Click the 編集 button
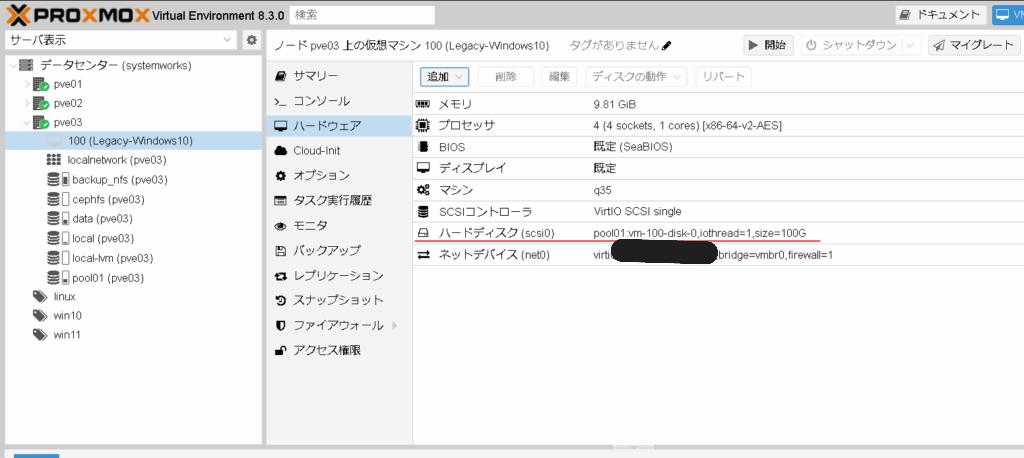Image resolution: width=1024 pixels, height=458 pixels. click(x=560, y=76)
